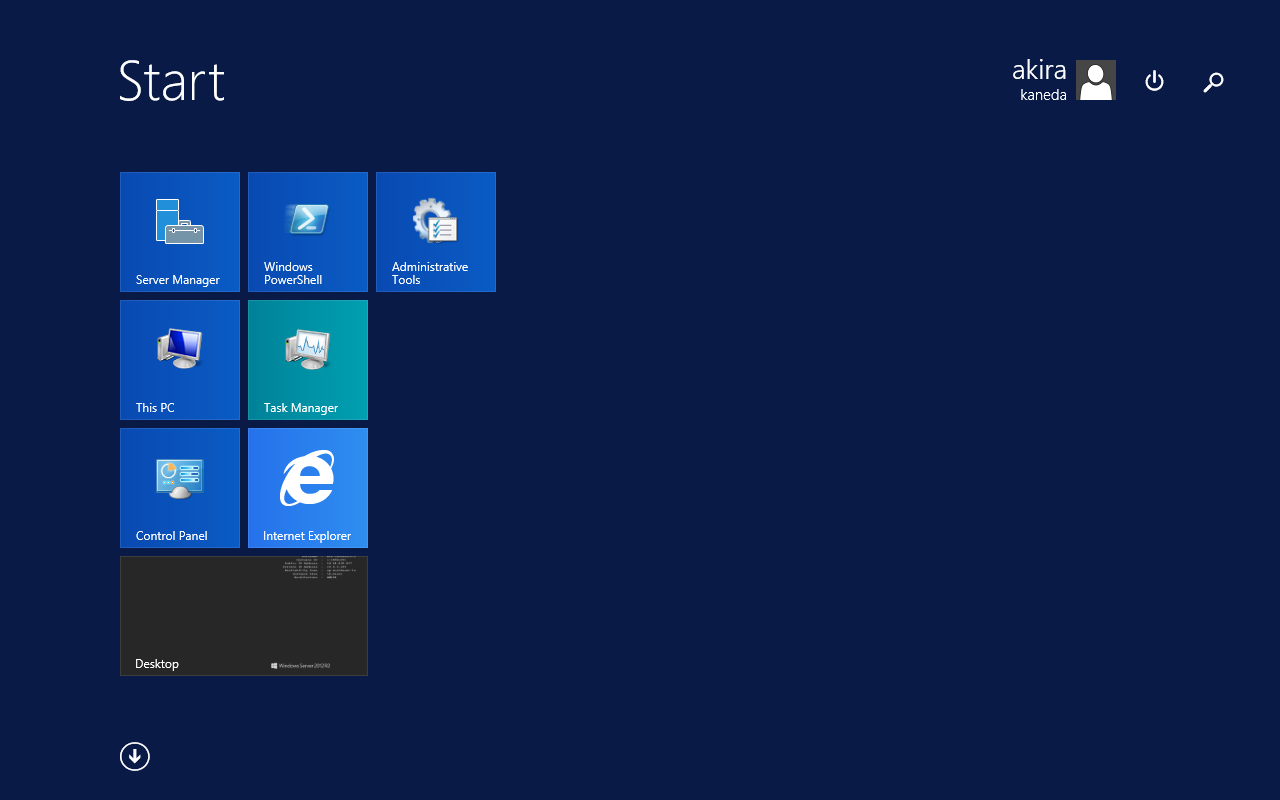Click the 'Server Manager' tile label
This screenshot has height=800, width=1280.
(x=178, y=280)
